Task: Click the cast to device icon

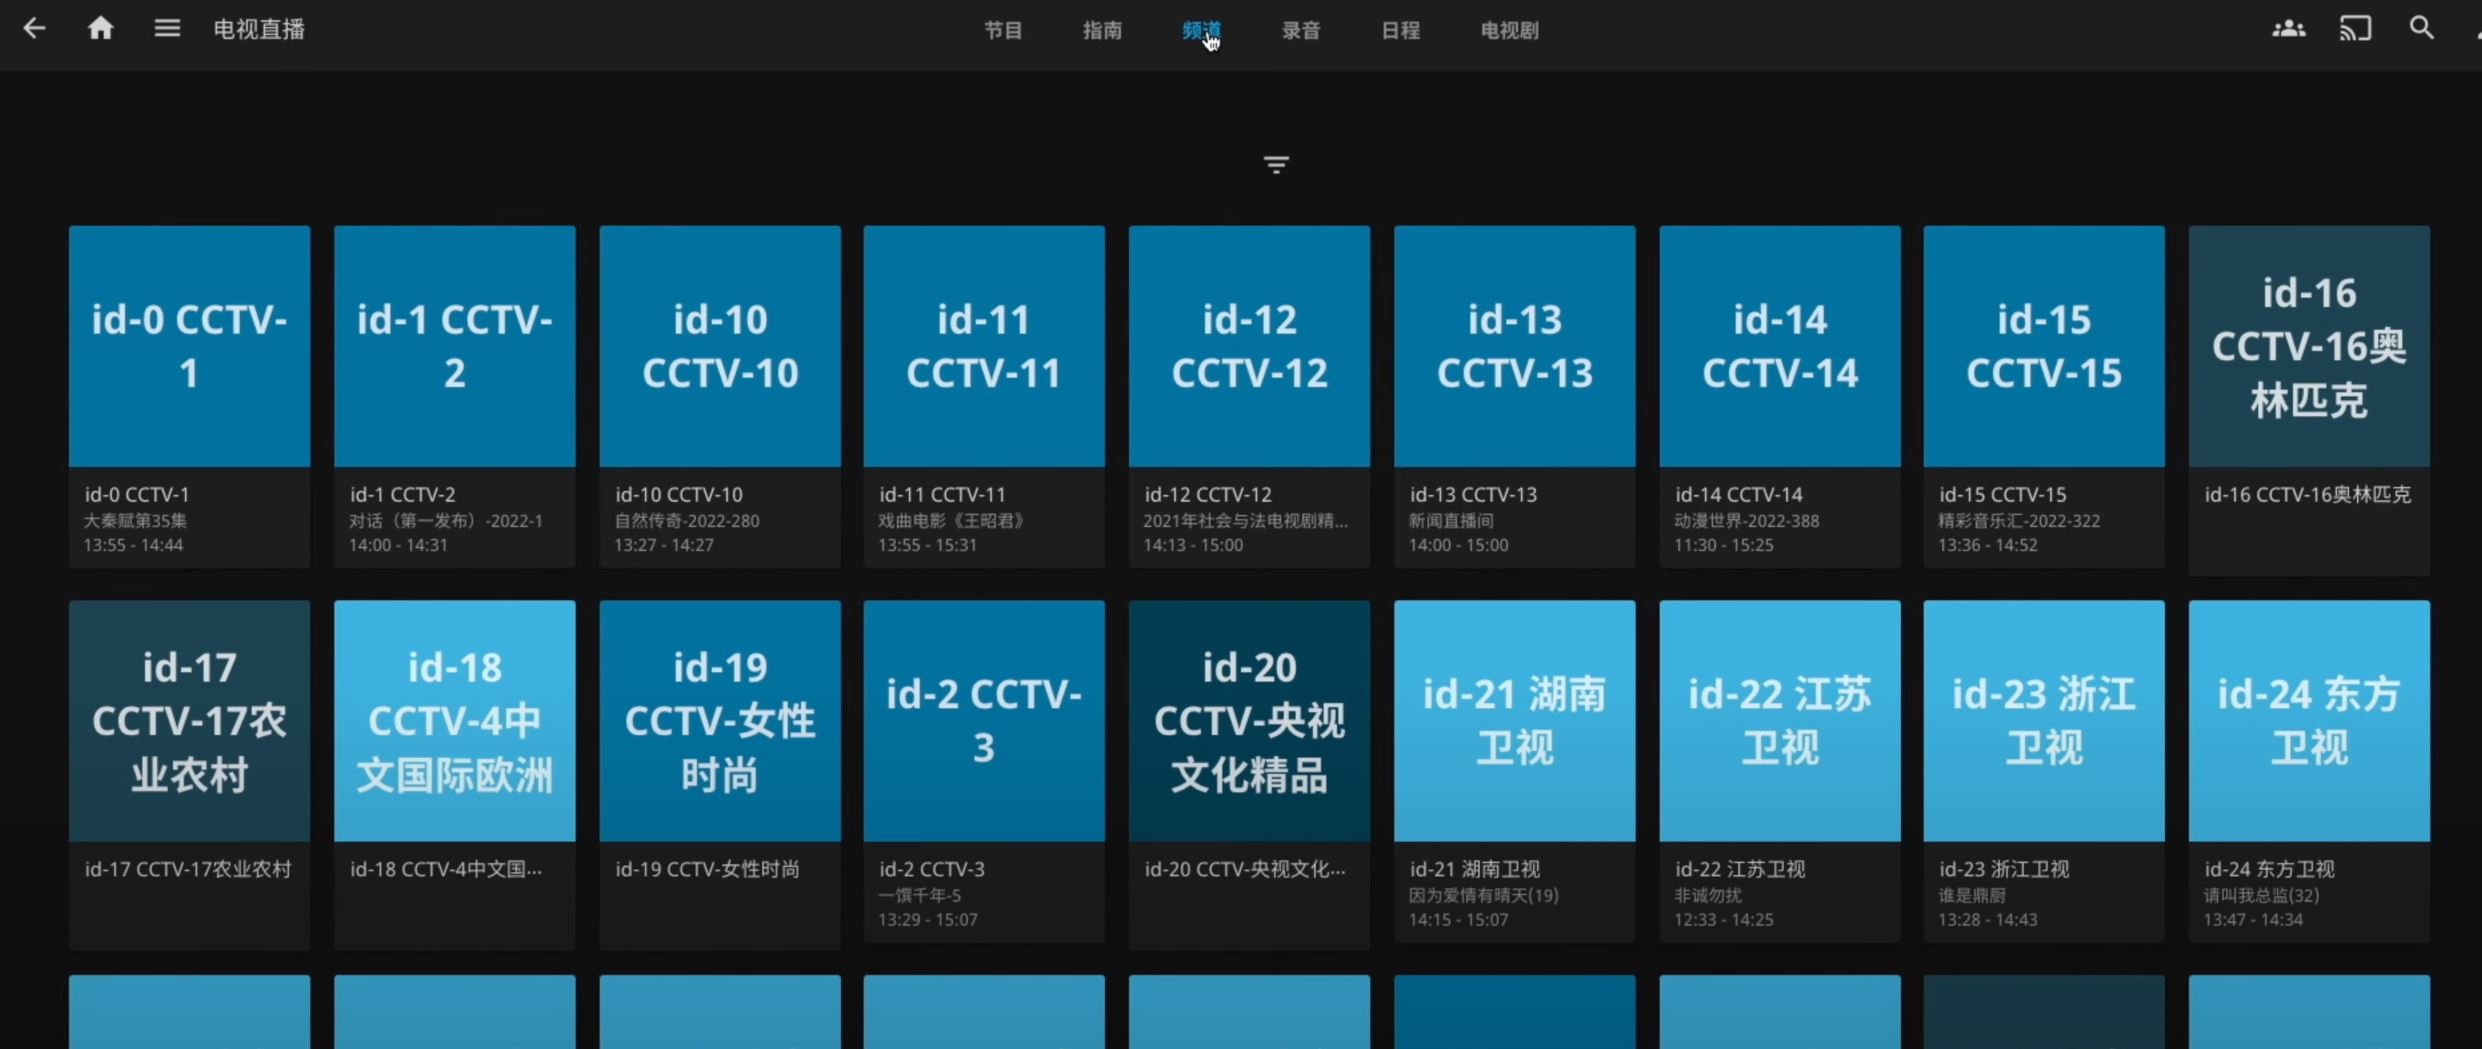Action: pyautogui.click(x=2355, y=29)
